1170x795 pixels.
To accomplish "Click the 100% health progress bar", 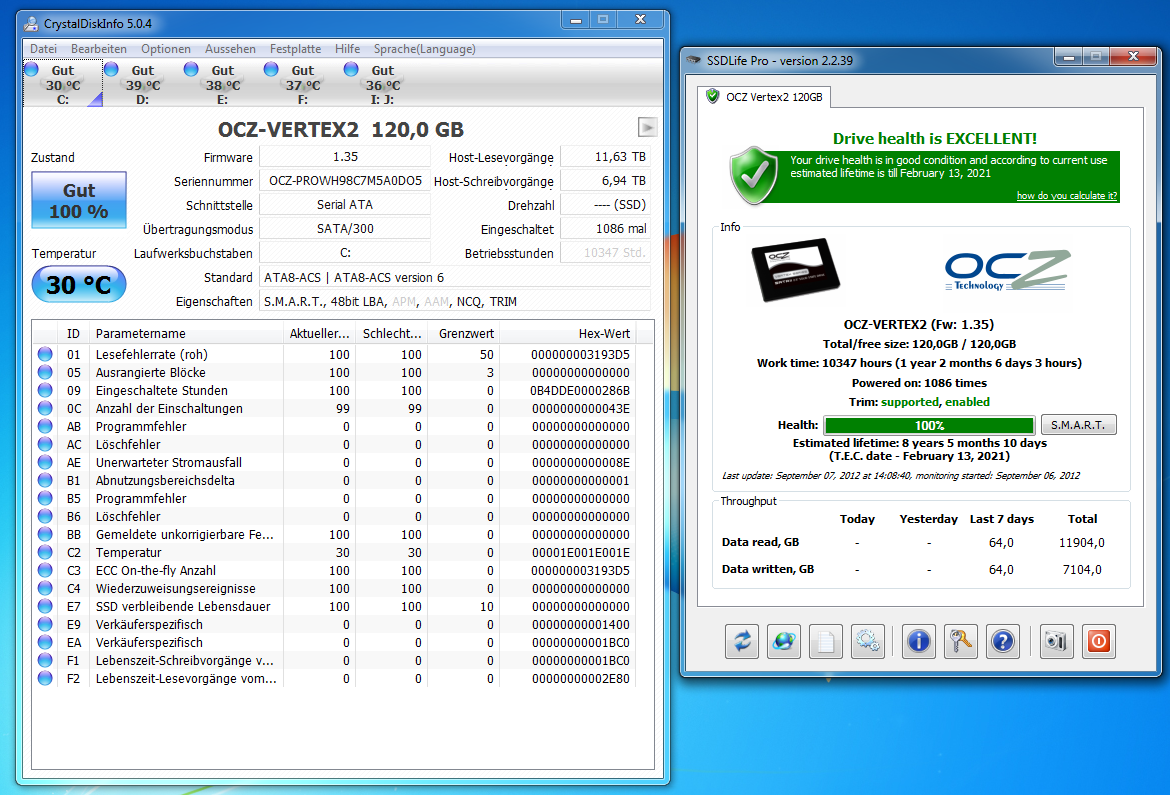I will [x=929, y=425].
